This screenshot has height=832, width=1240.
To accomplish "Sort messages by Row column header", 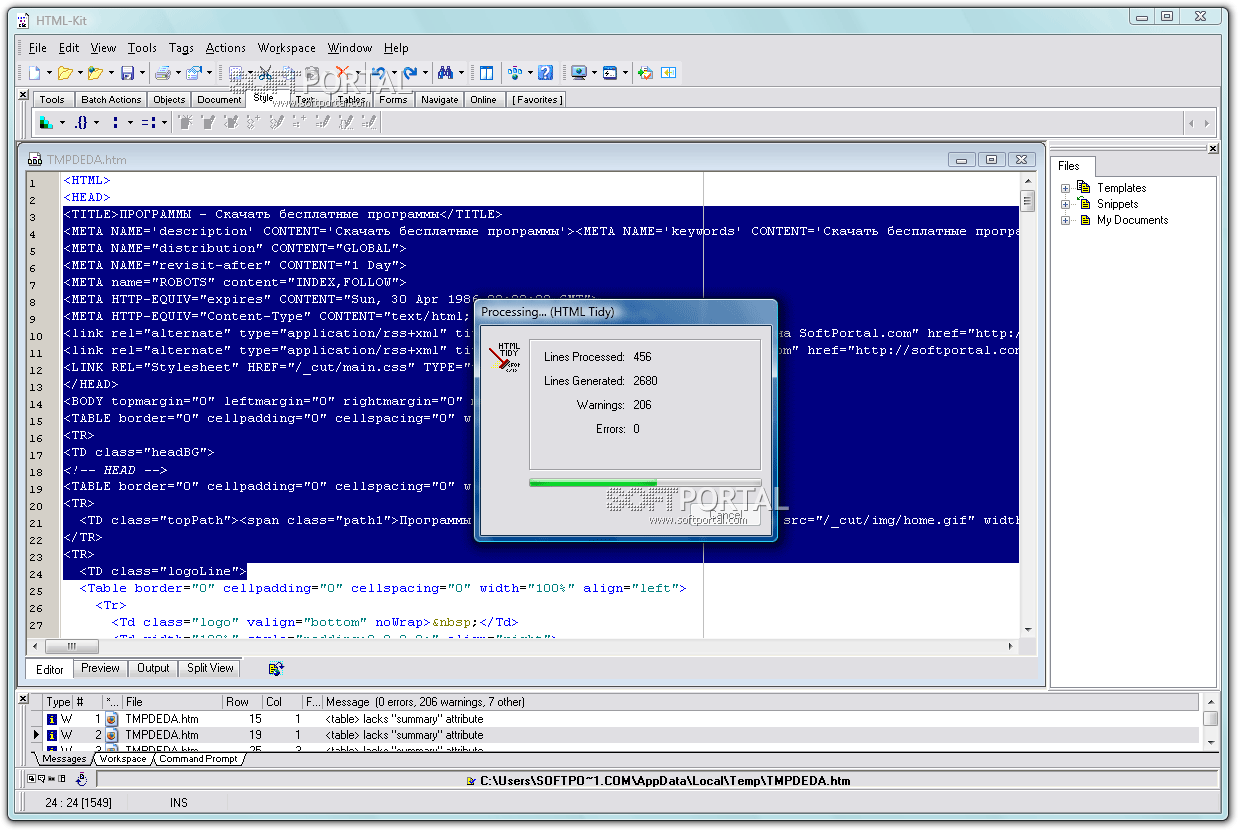I will (x=243, y=702).
